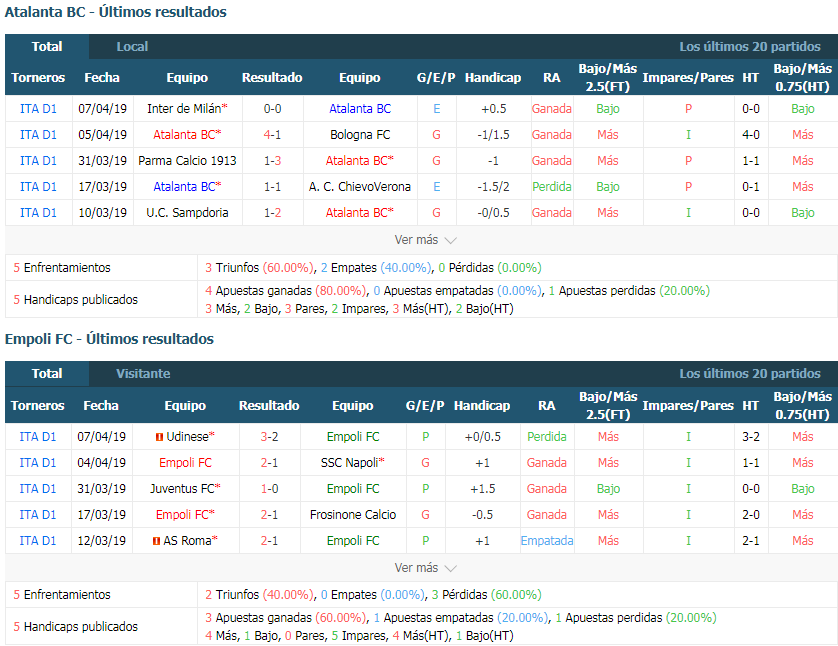
Task: Click the 0-0 result versus Inter
Action: pyautogui.click(x=272, y=108)
